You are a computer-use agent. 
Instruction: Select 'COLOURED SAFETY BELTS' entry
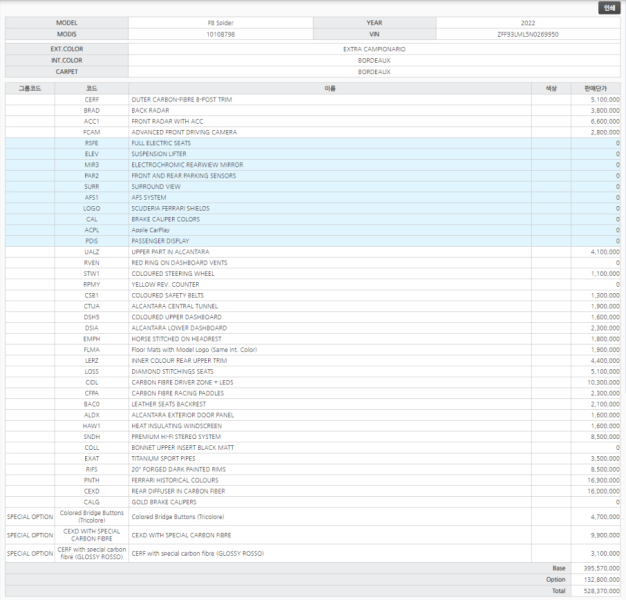click(168, 295)
